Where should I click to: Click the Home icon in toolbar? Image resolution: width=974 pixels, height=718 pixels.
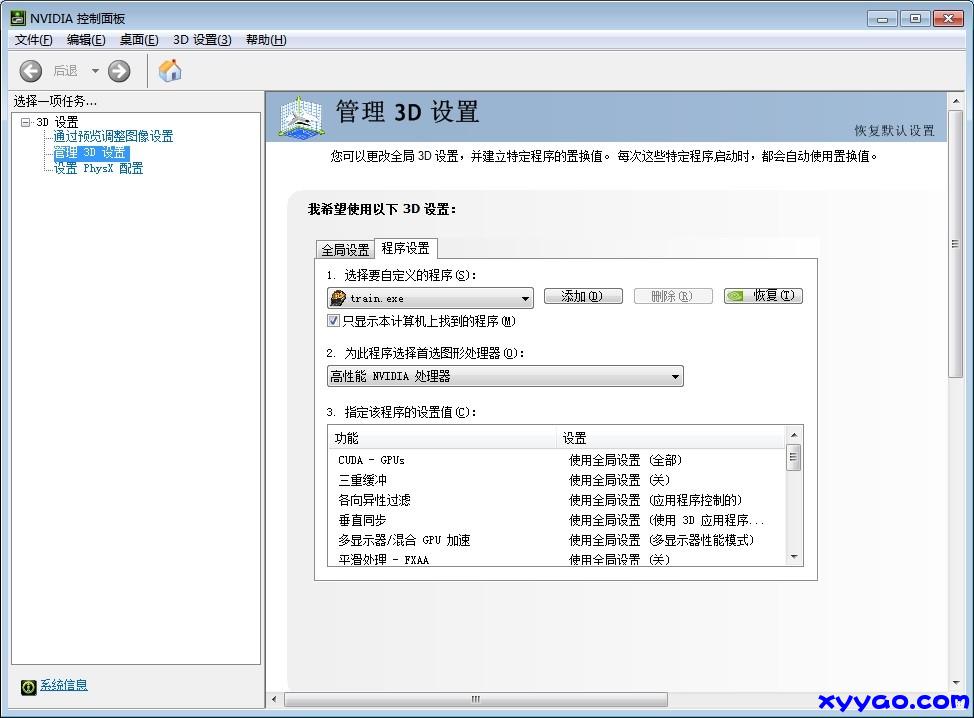170,71
